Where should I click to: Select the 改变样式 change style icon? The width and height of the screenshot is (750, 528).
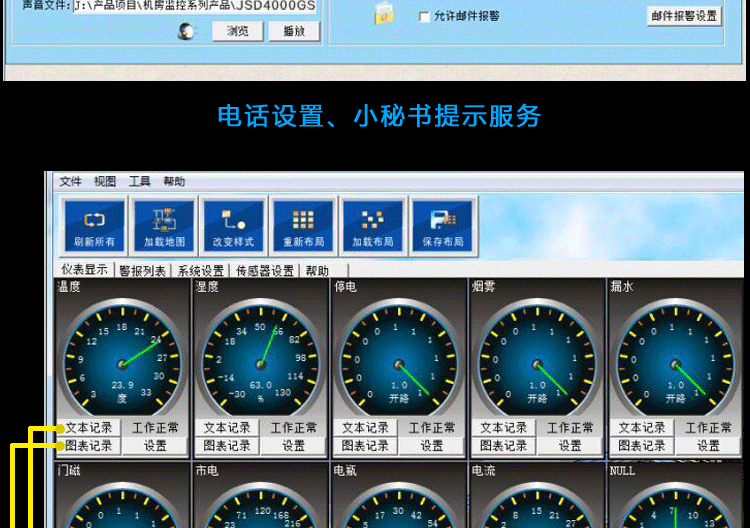point(233,226)
